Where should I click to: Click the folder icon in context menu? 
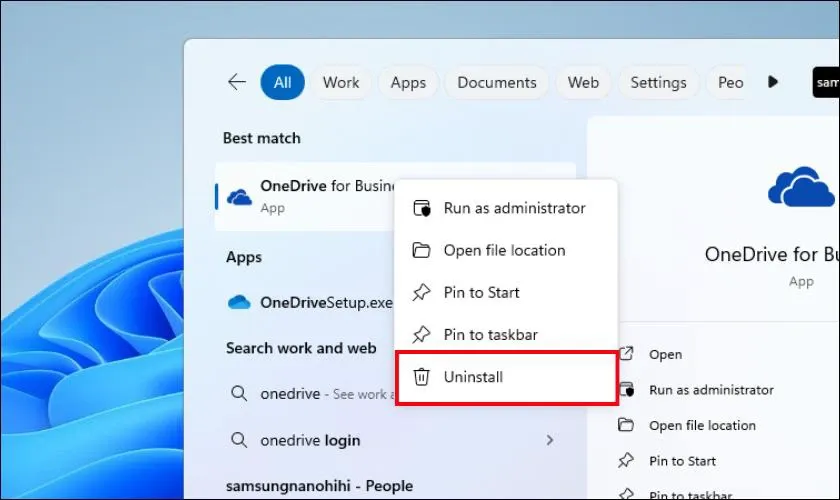tap(421, 250)
